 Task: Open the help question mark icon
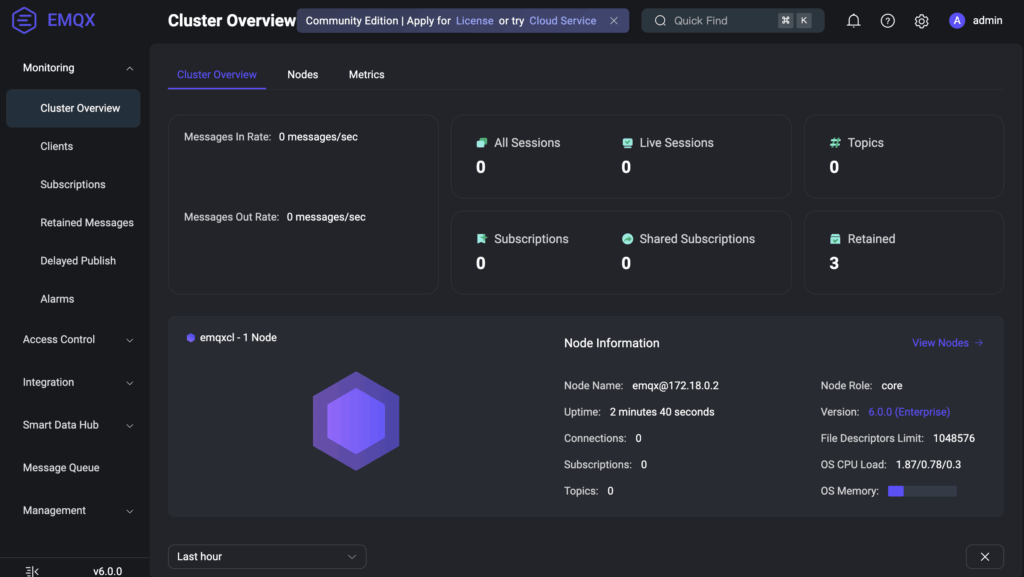(x=887, y=21)
